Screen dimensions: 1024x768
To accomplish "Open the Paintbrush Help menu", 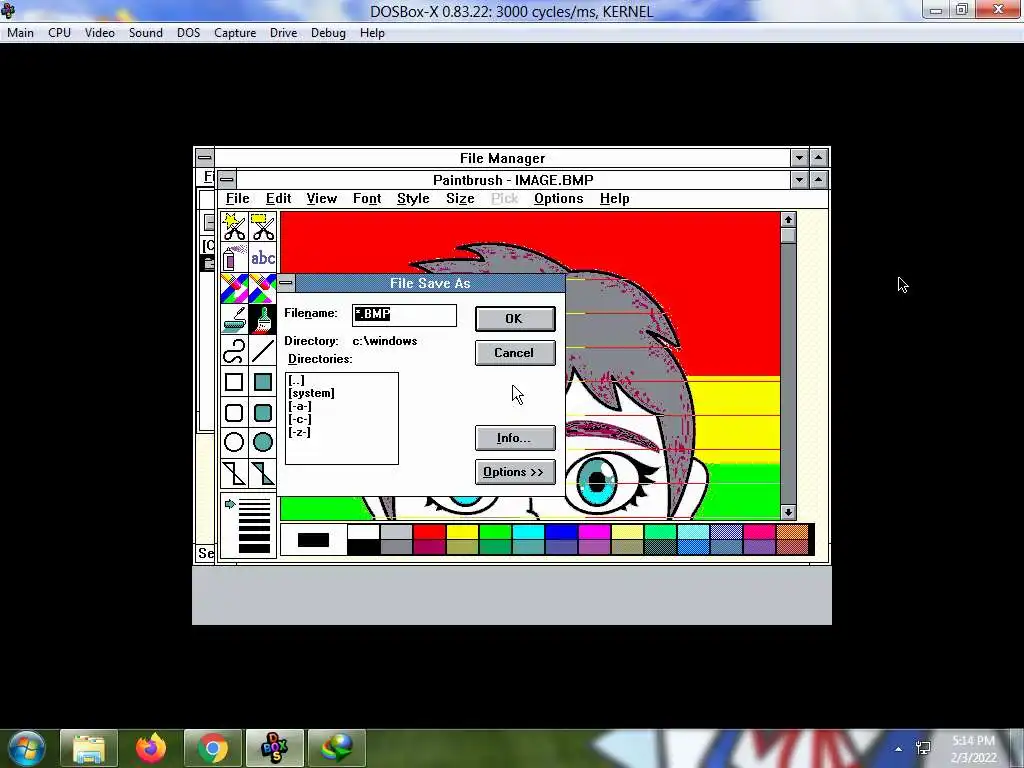I will tap(615, 199).
